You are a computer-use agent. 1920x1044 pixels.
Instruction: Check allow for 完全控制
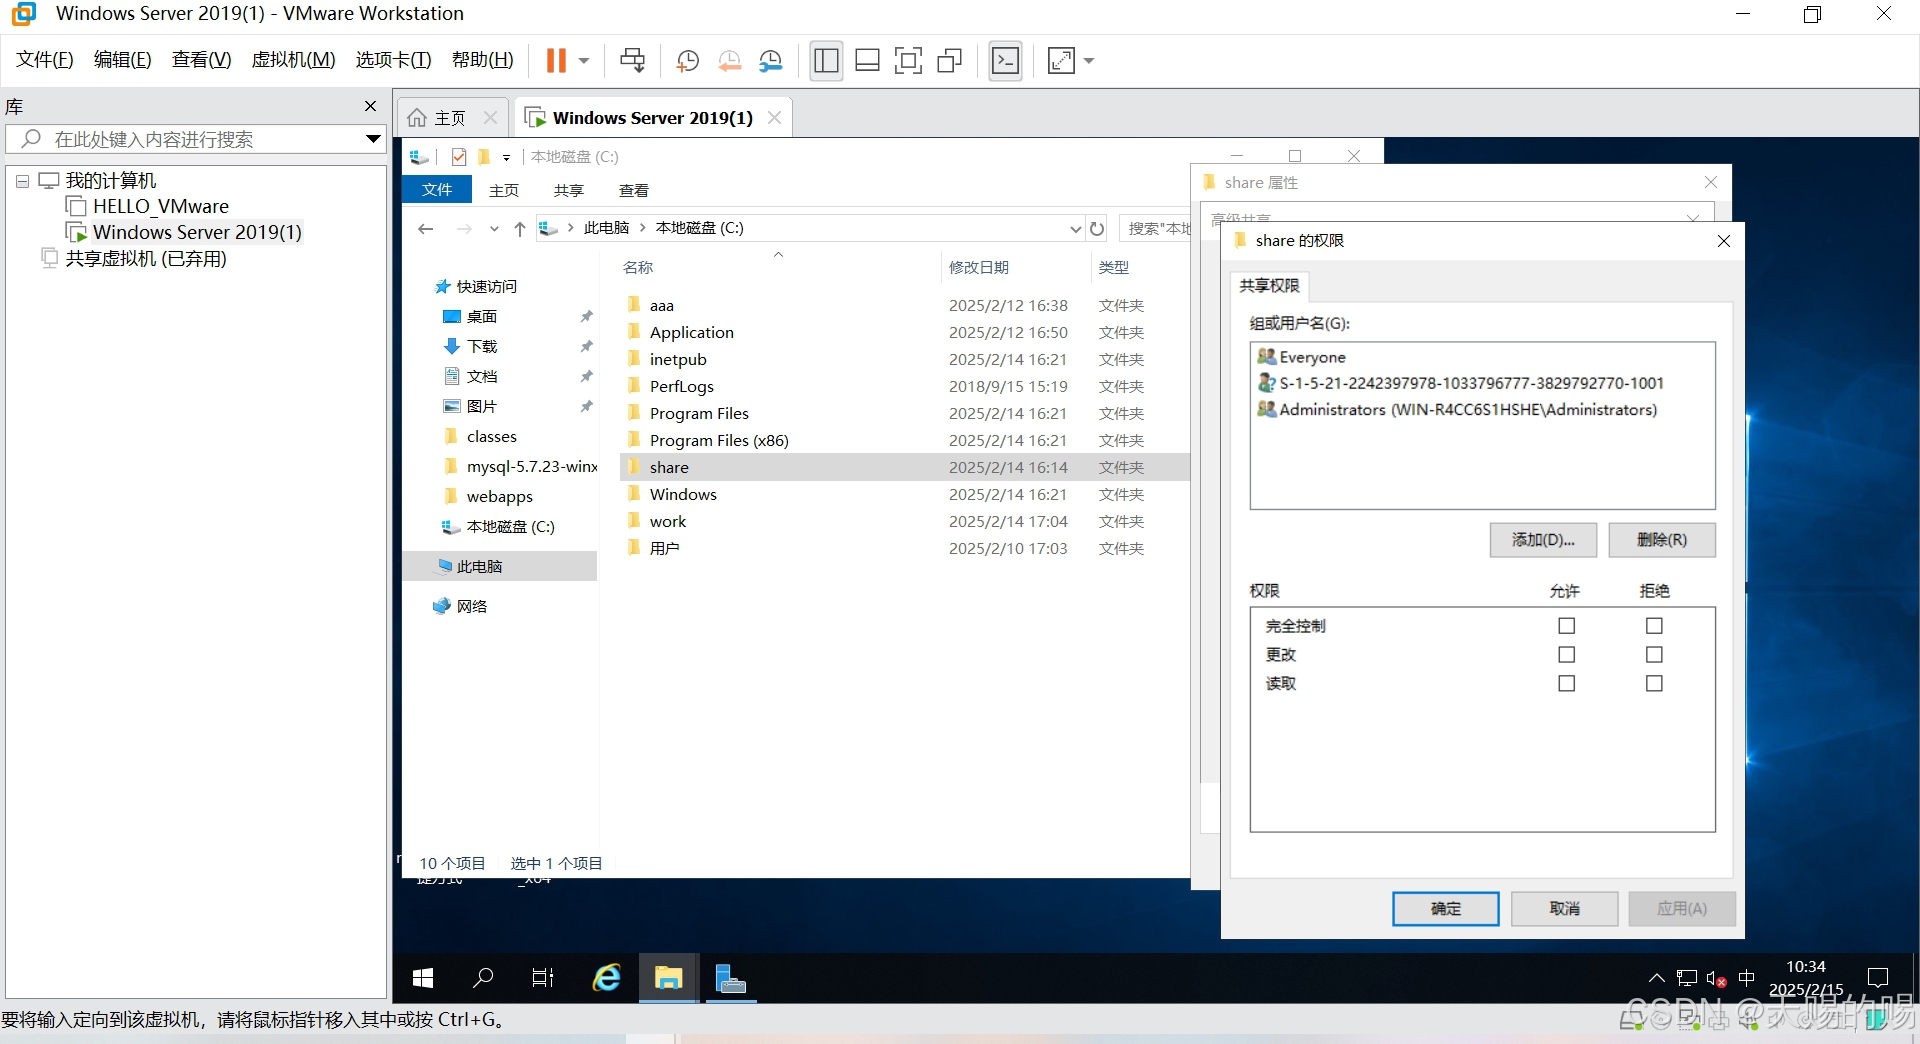pos(1567,626)
